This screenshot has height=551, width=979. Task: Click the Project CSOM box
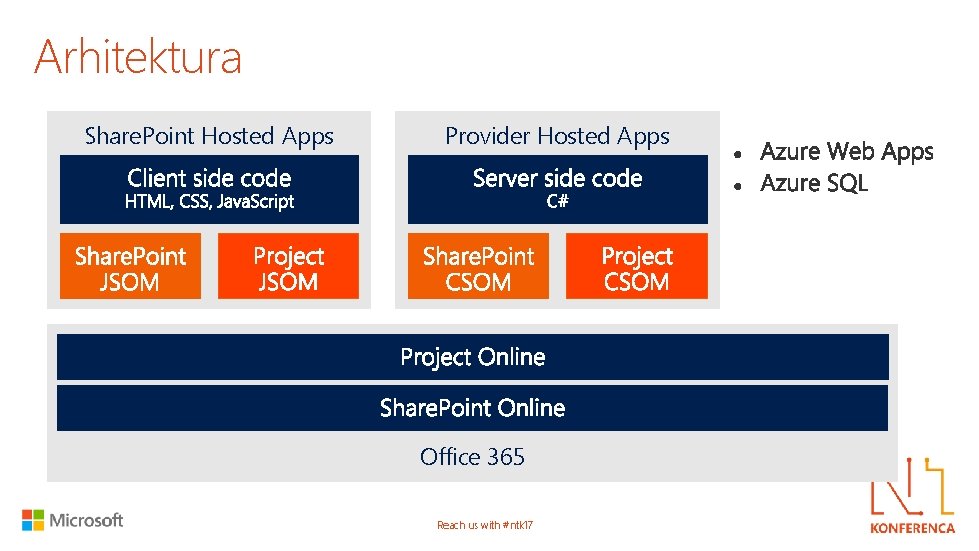click(637, 266)
